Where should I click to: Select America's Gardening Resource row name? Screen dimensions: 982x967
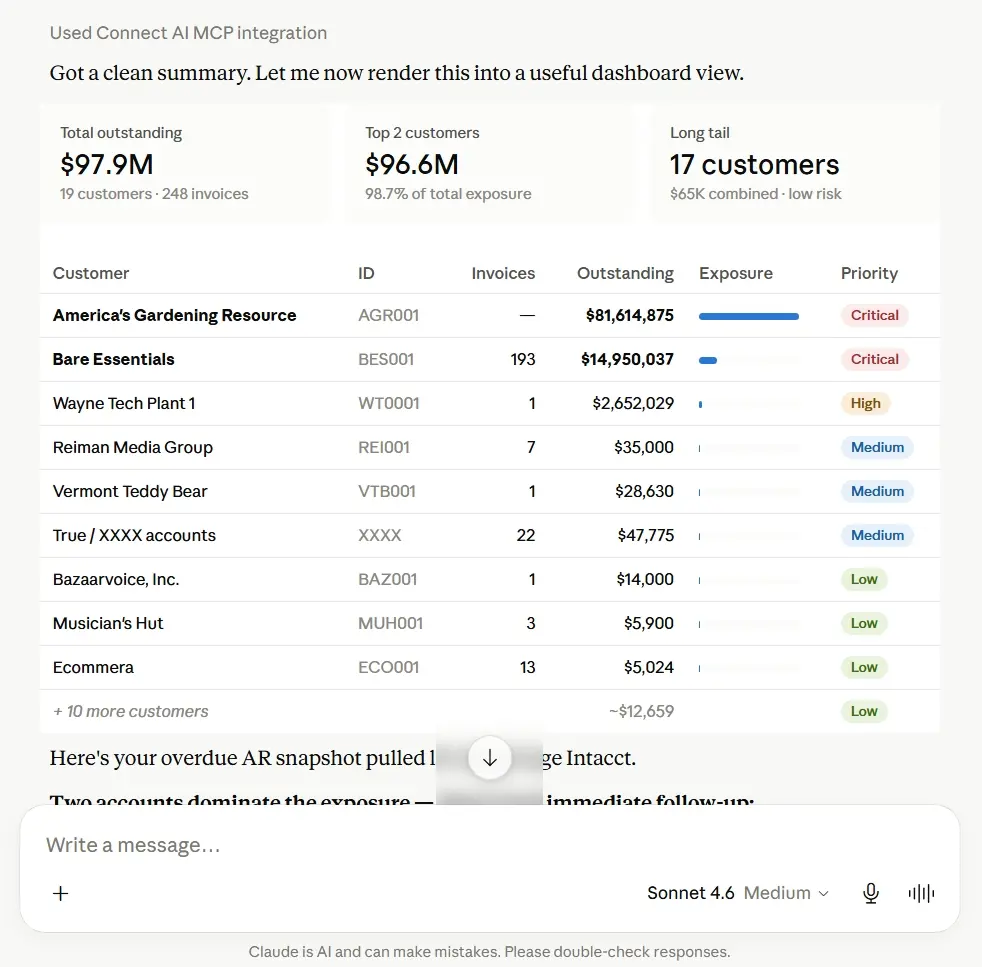tap(175, 315)
